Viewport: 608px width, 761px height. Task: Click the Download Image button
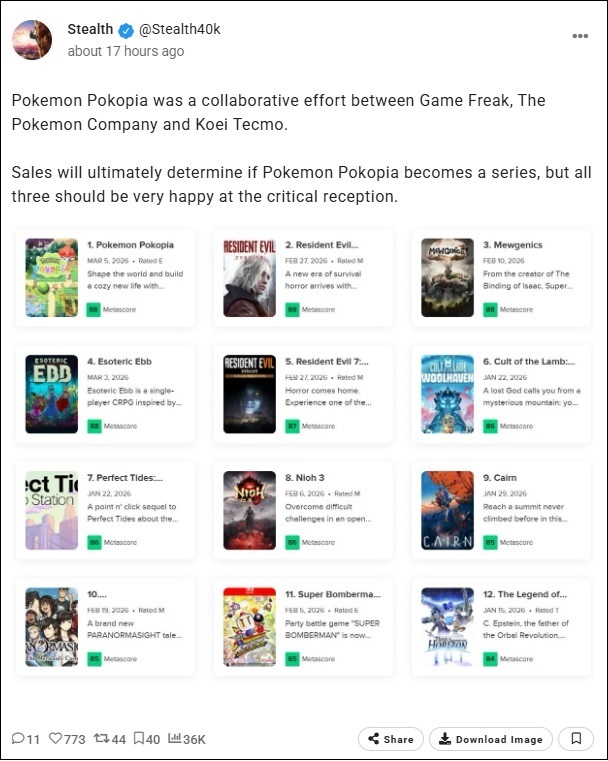tap(490, 739)
